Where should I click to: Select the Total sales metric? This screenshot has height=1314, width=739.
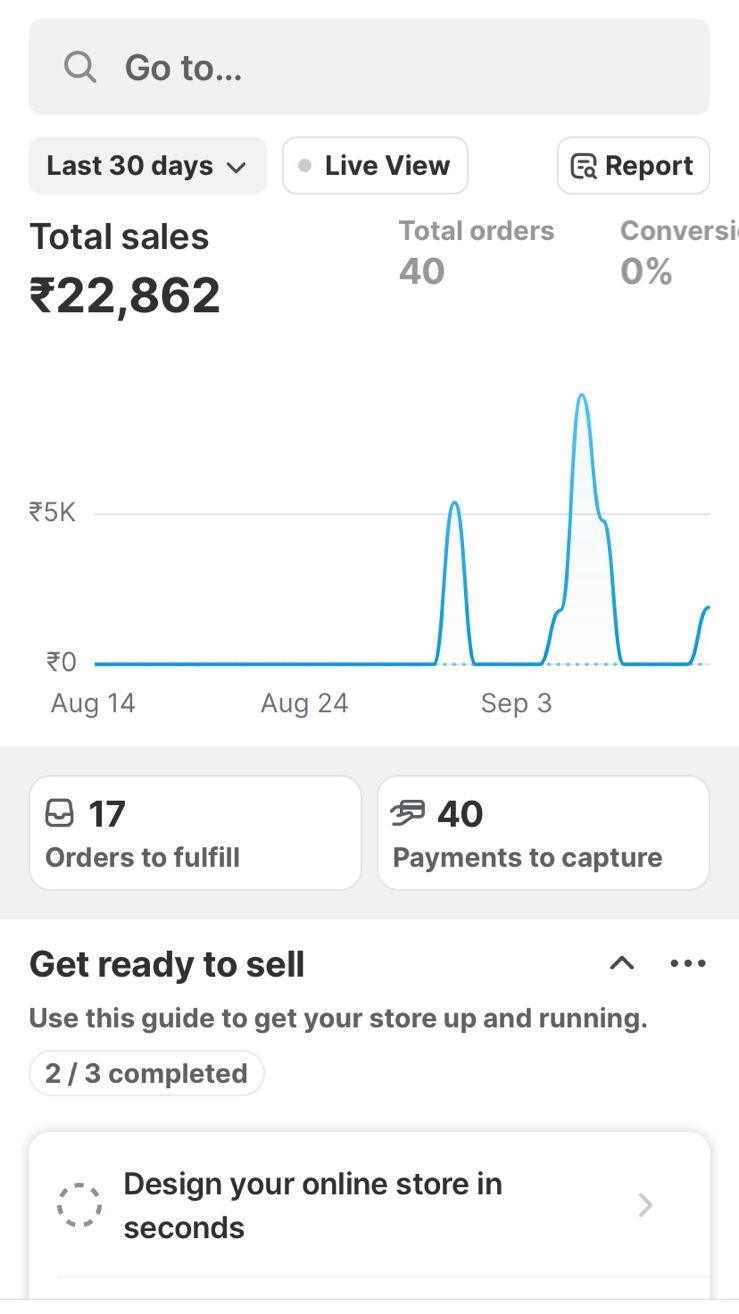click(x=124, y=268)
